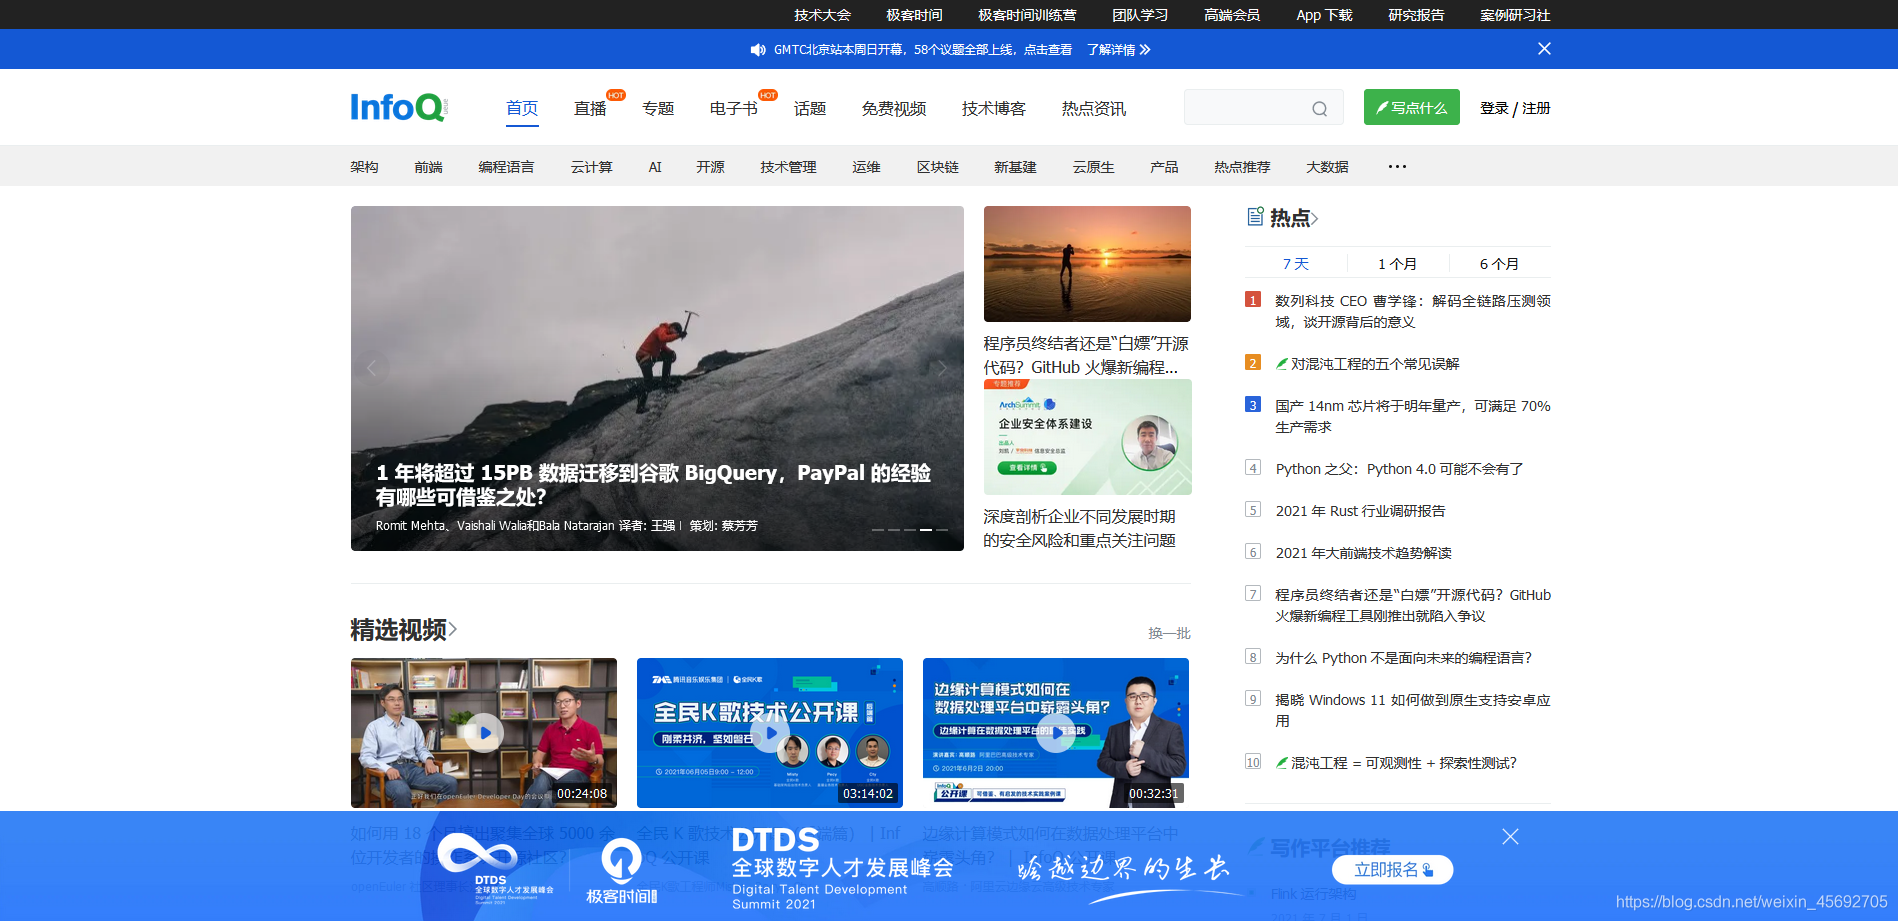
Task: Play the 边缘计算模式 video
Action: (x=1056, y=733)
